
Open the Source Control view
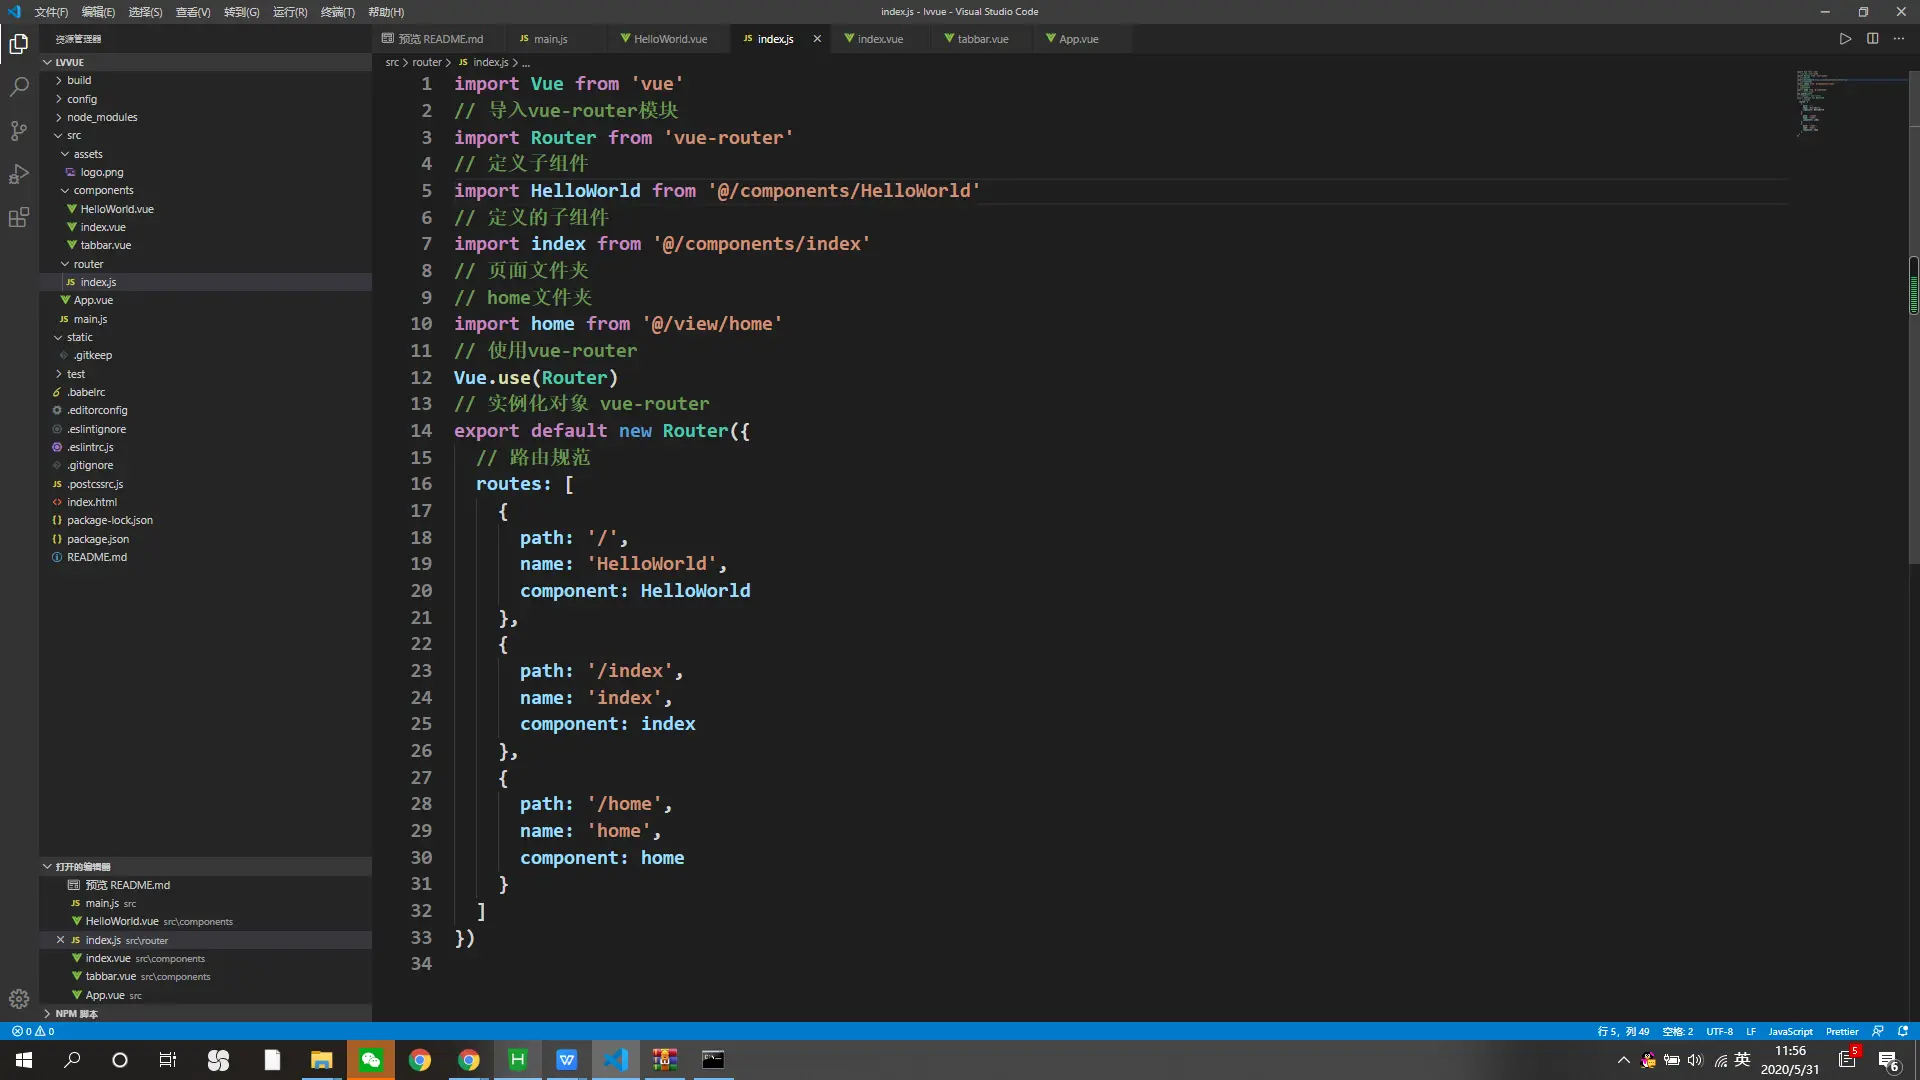click(19, 131)
